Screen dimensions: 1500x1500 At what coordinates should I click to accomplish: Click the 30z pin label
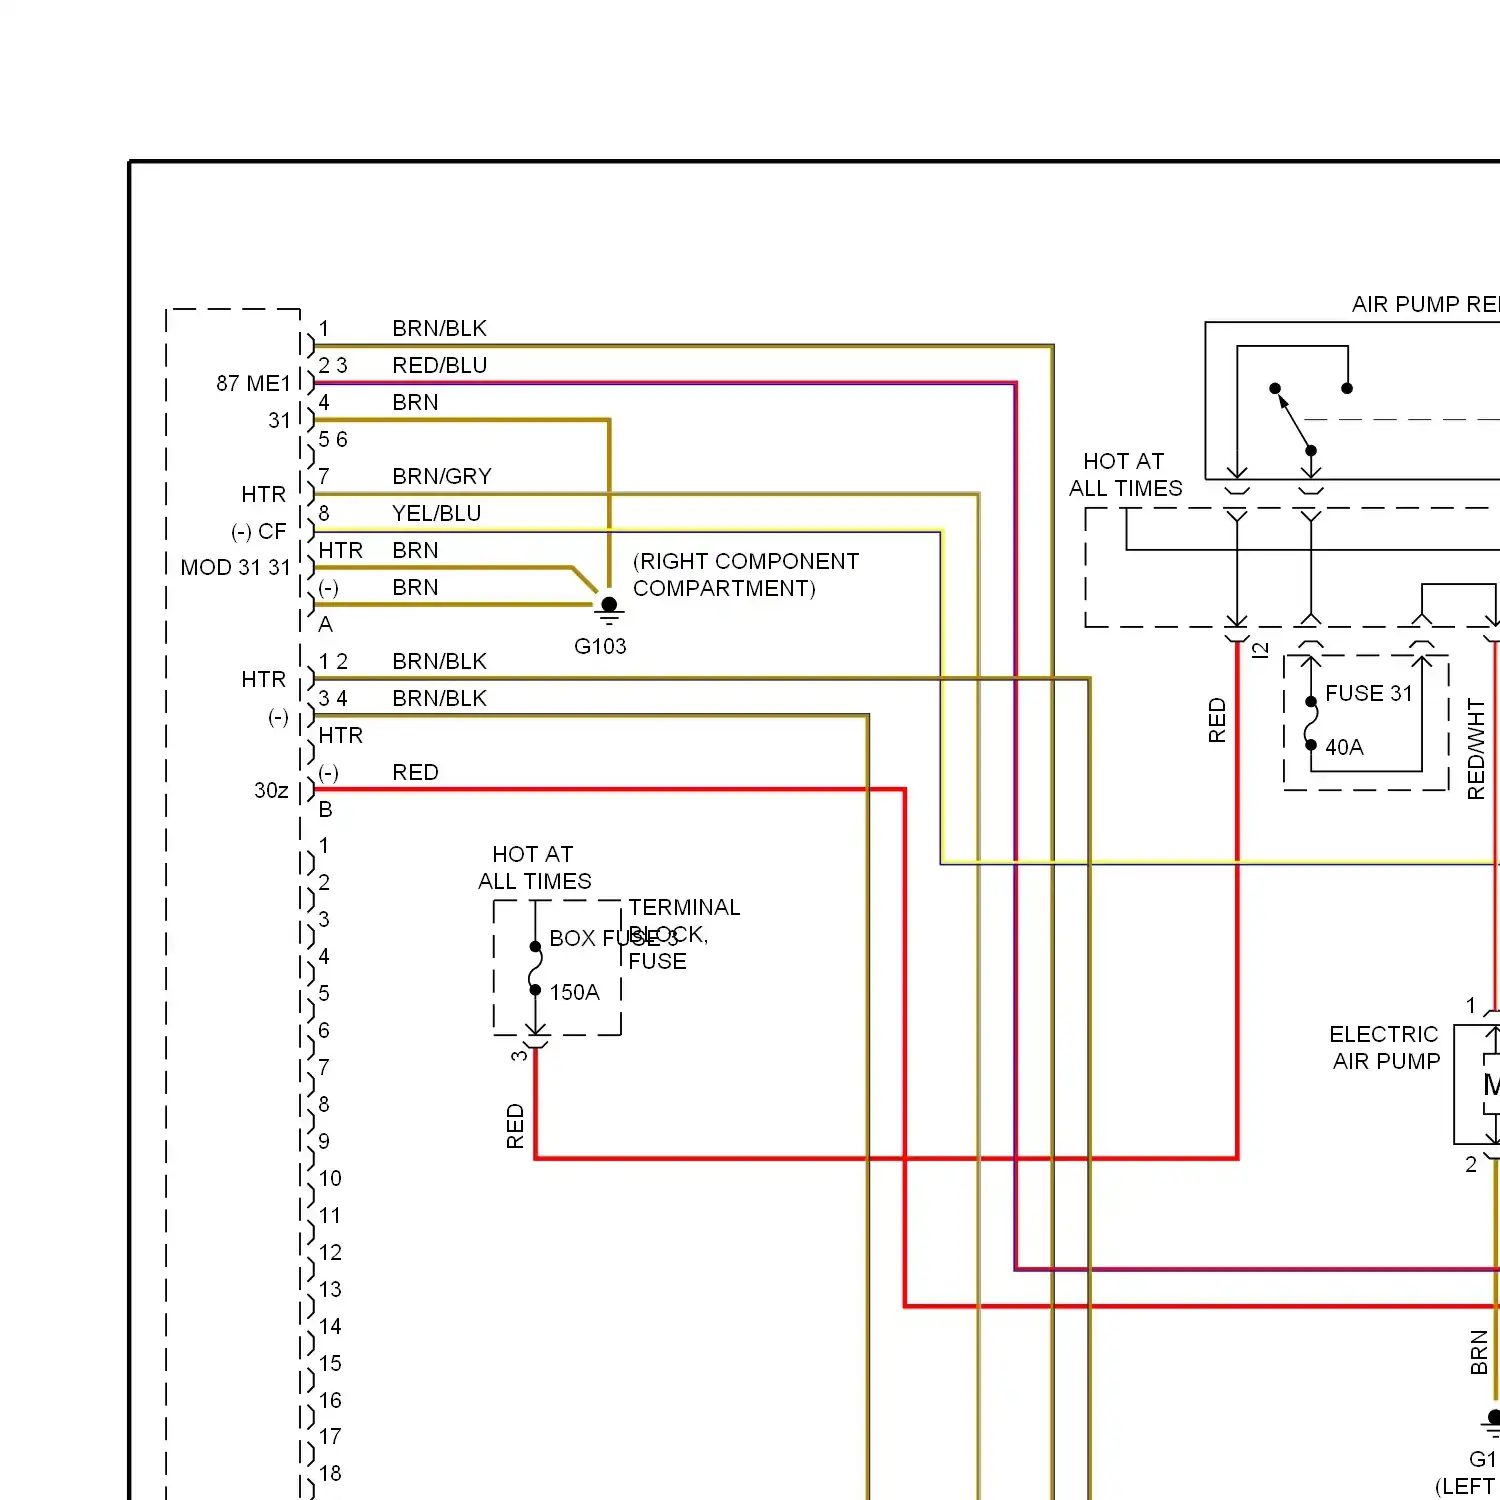pyautogui.click(x=271, y=791)
